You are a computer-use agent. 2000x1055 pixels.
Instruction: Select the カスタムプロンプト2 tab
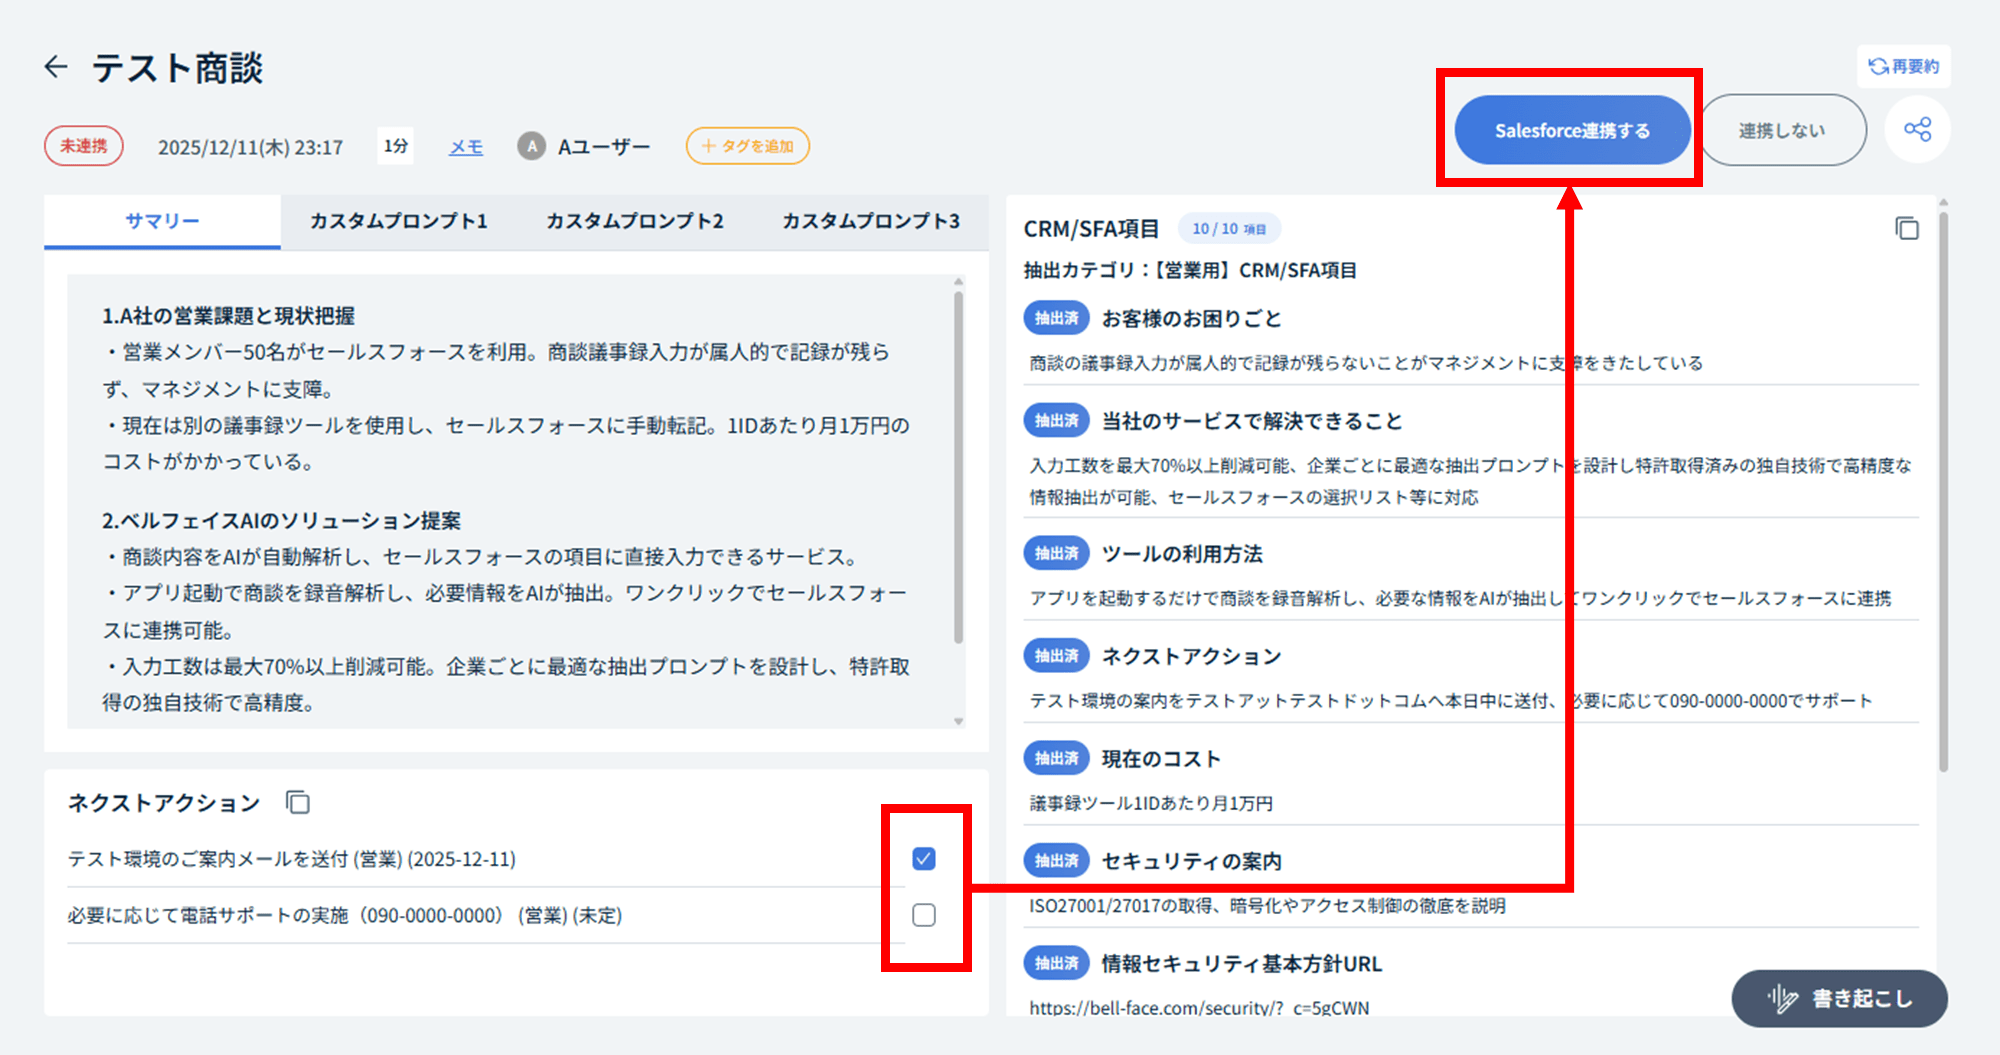click(x=634, y=221)
